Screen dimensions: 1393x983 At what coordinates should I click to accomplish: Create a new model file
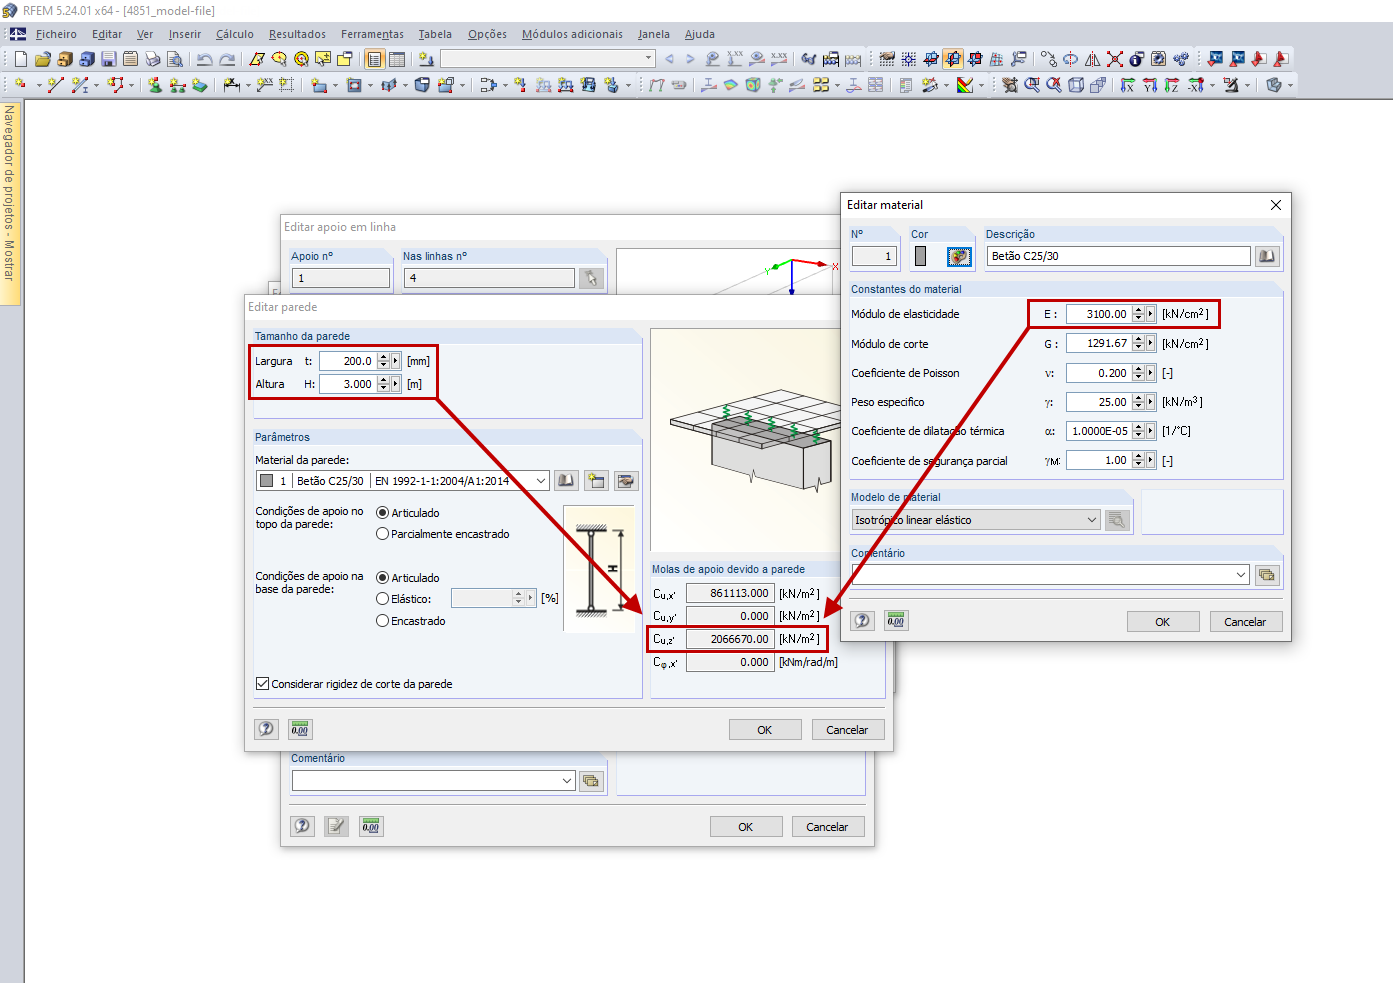pyautogui.click(x=20, y=59)
